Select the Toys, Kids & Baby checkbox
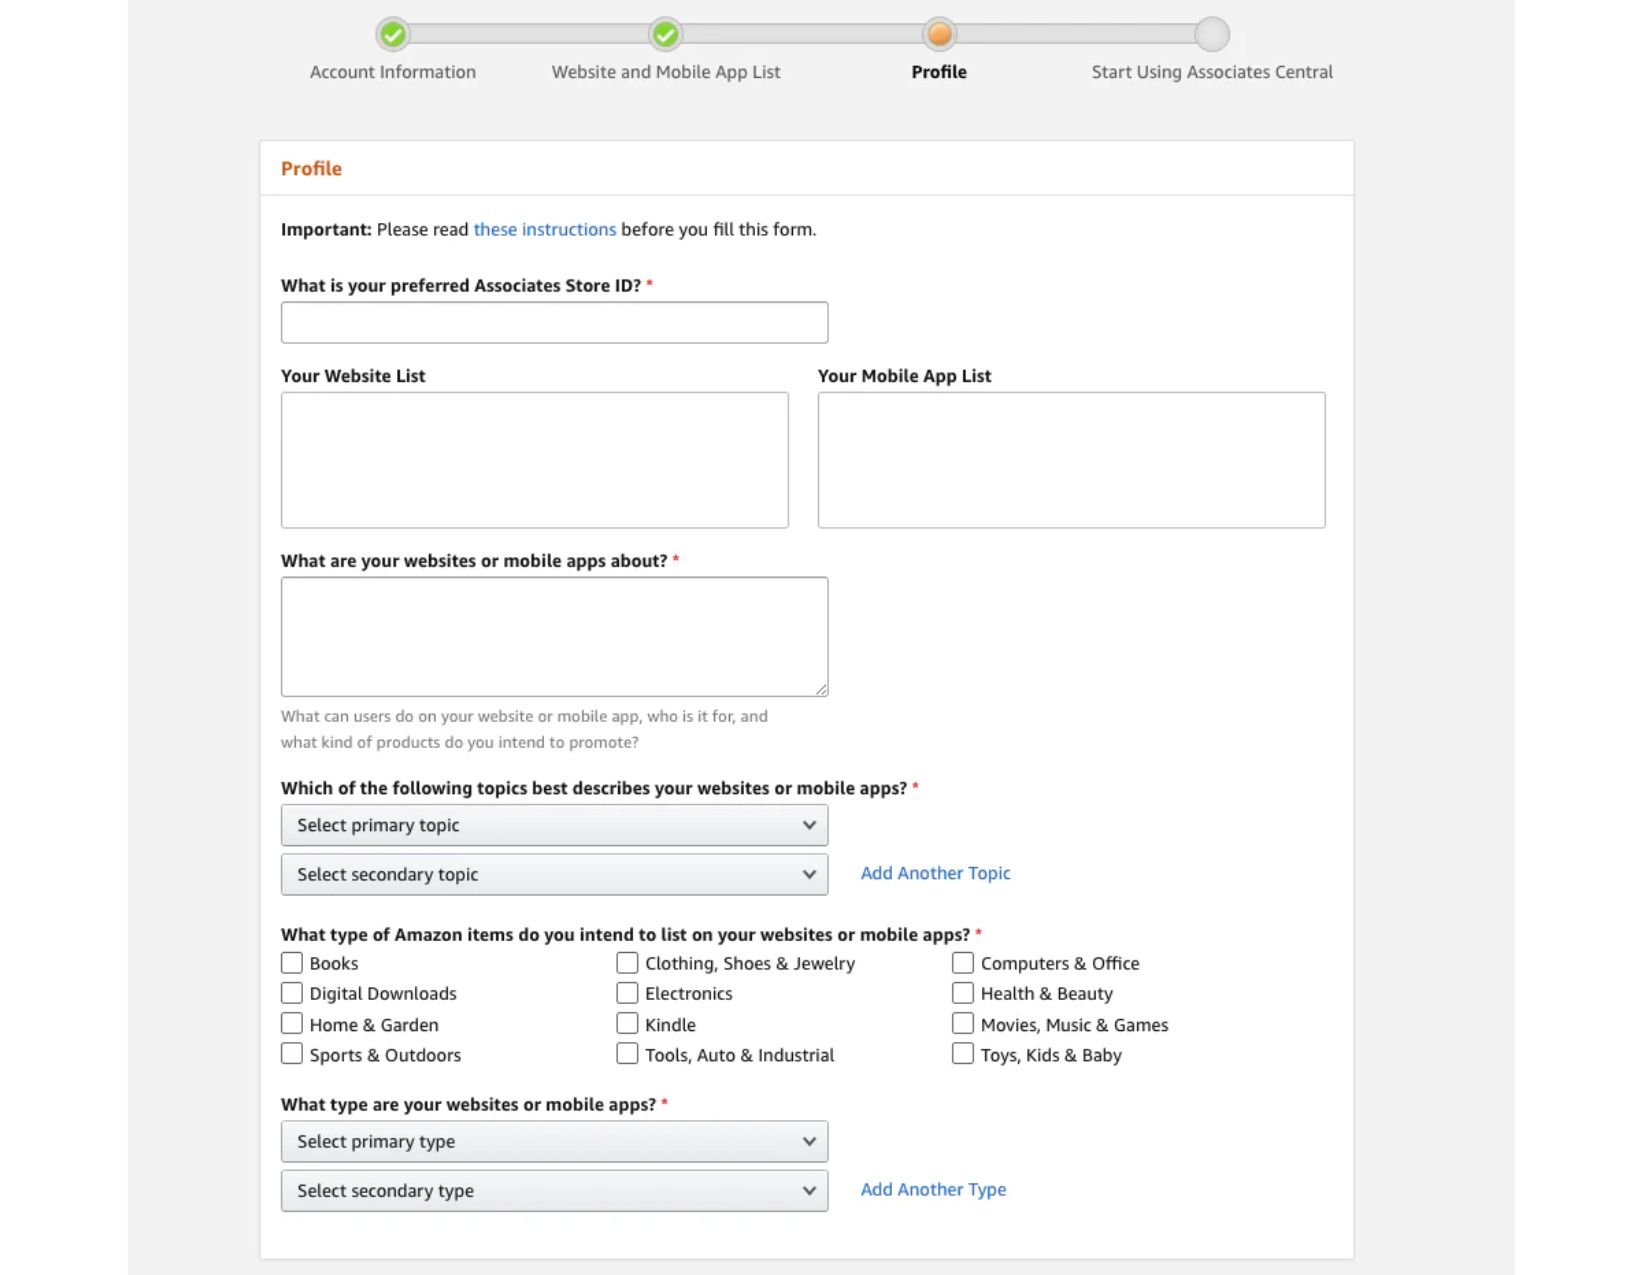1650x1275 pixels. point(962,1053)
